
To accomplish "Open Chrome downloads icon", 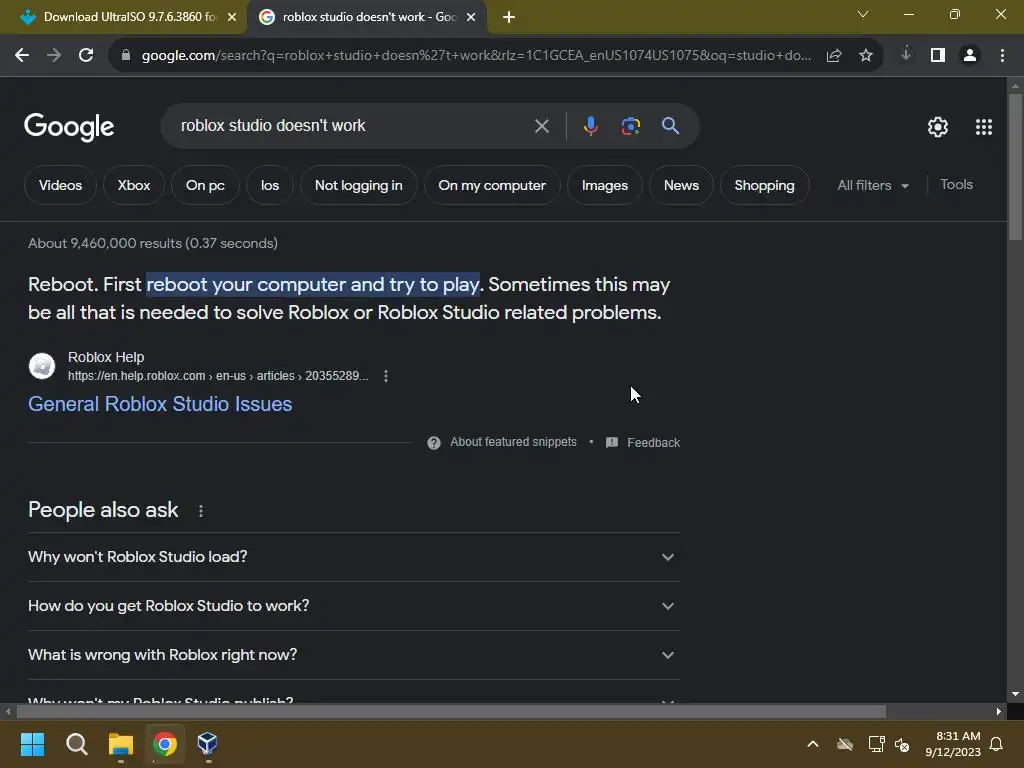I will tap(906, 55).
